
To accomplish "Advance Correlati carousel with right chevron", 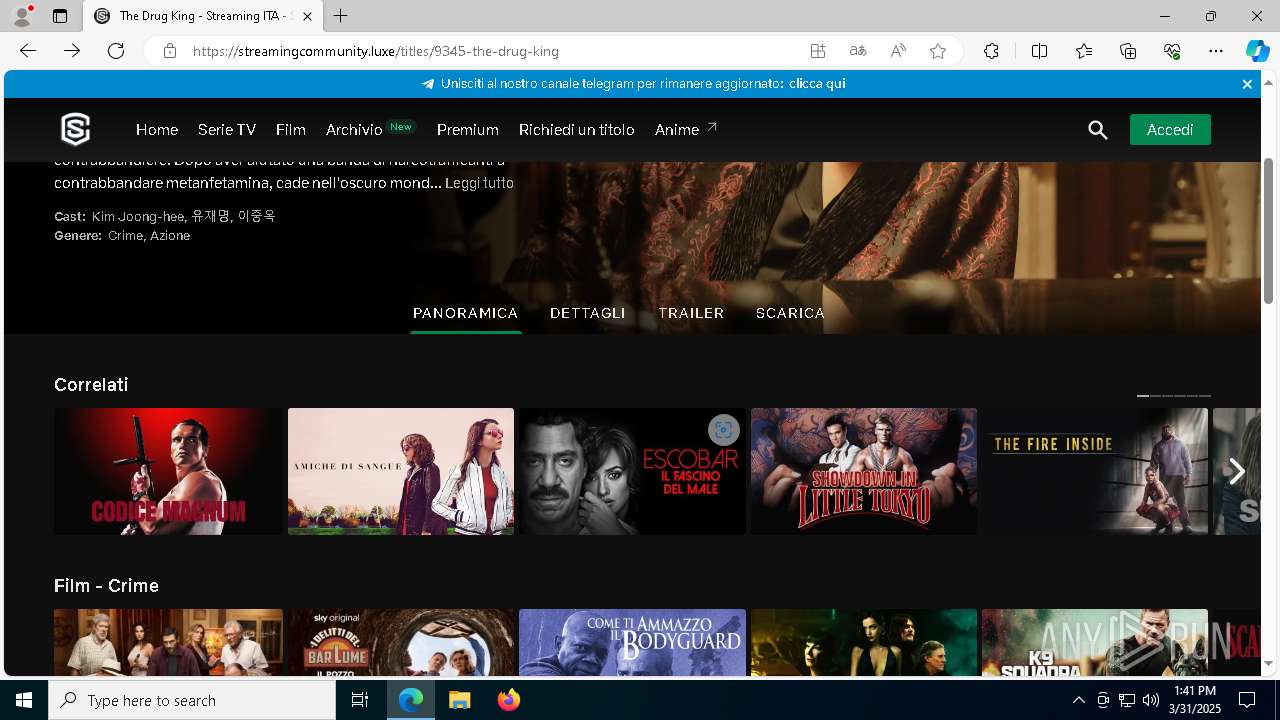I will point(1237,471).
